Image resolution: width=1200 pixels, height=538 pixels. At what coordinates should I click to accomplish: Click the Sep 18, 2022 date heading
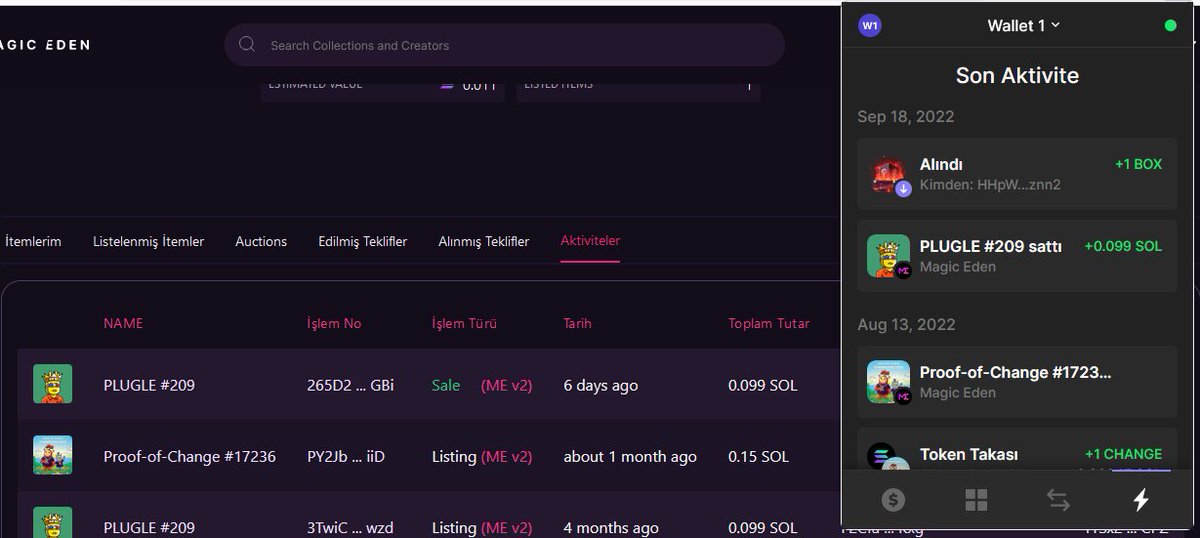905,117
